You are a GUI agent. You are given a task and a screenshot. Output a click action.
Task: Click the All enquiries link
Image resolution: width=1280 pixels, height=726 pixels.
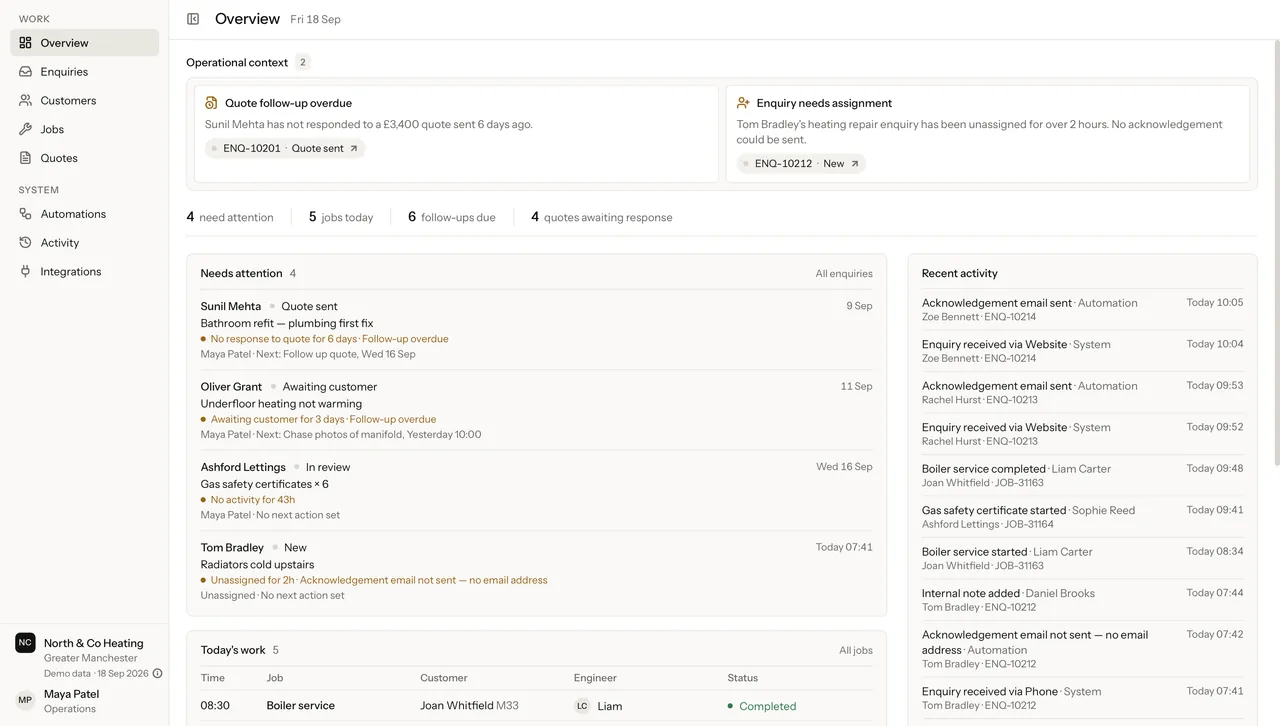coord(843,274)
